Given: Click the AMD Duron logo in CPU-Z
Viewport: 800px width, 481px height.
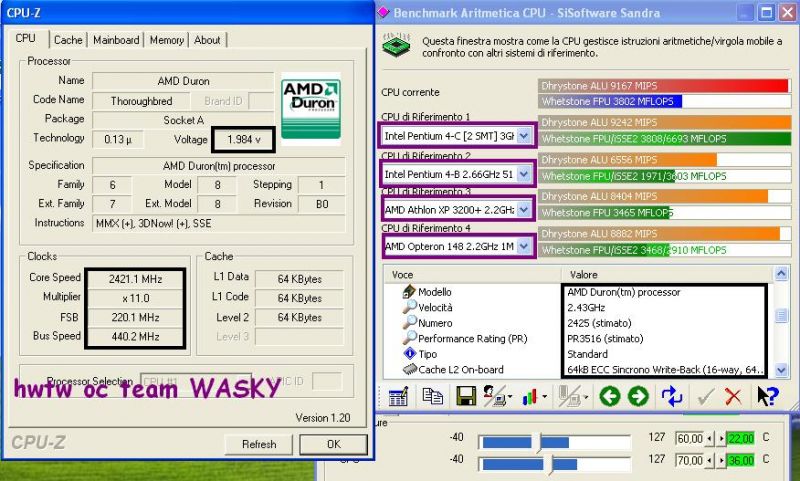Looking at the screenshot, I should coord(311,109).
